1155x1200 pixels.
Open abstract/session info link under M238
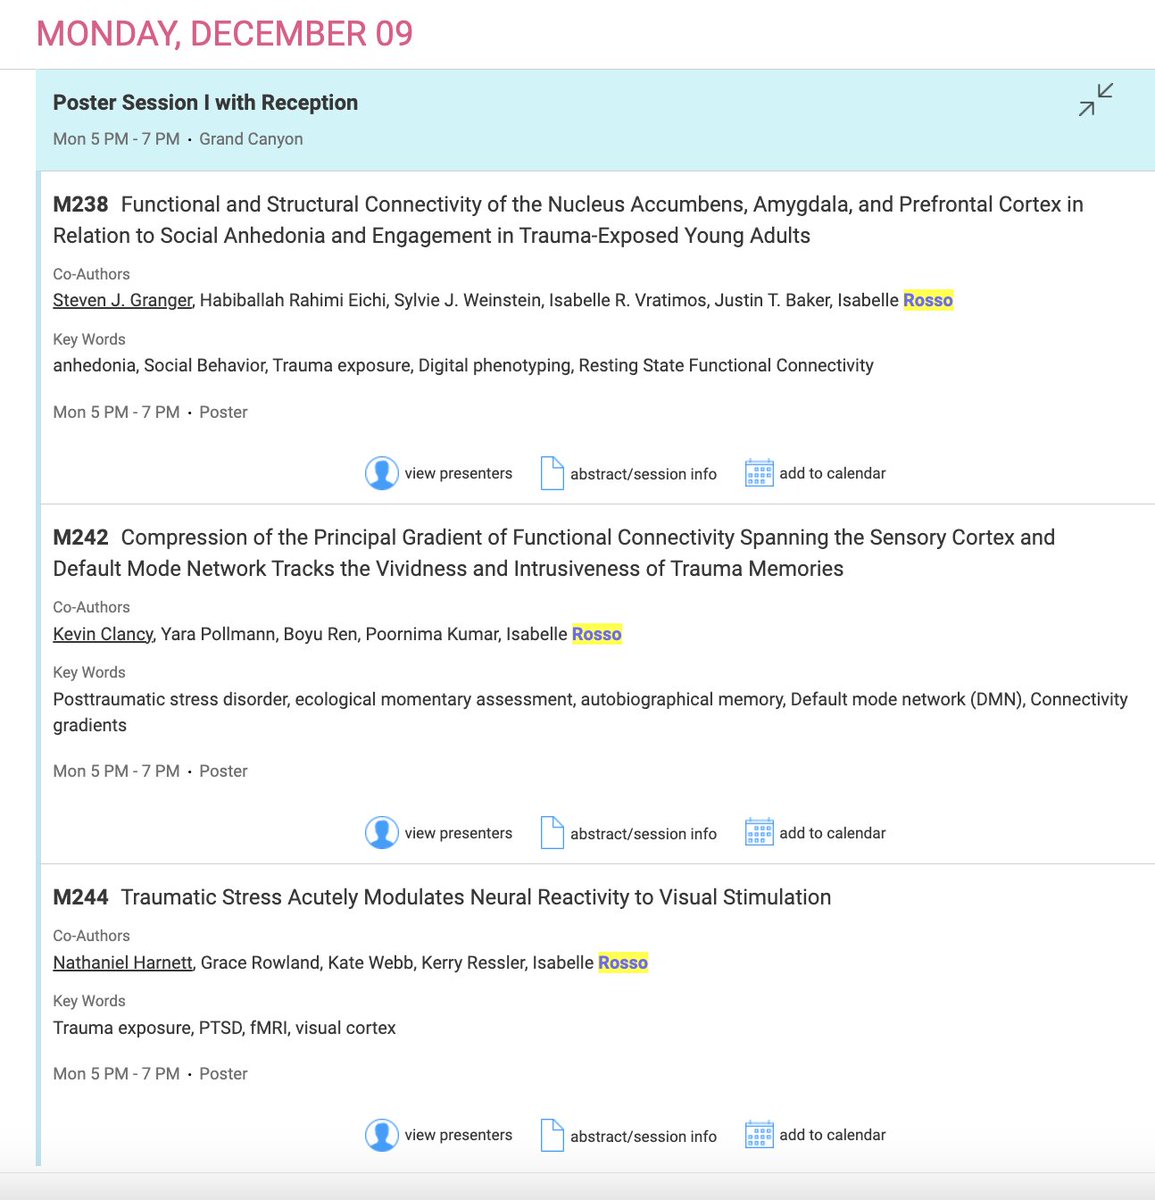coord(643,474)
